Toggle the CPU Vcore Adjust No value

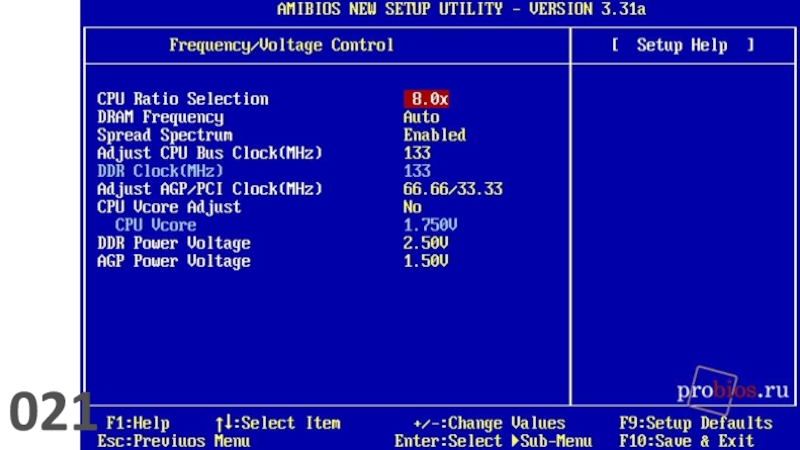pyautogui.click(x=412, y=207)
